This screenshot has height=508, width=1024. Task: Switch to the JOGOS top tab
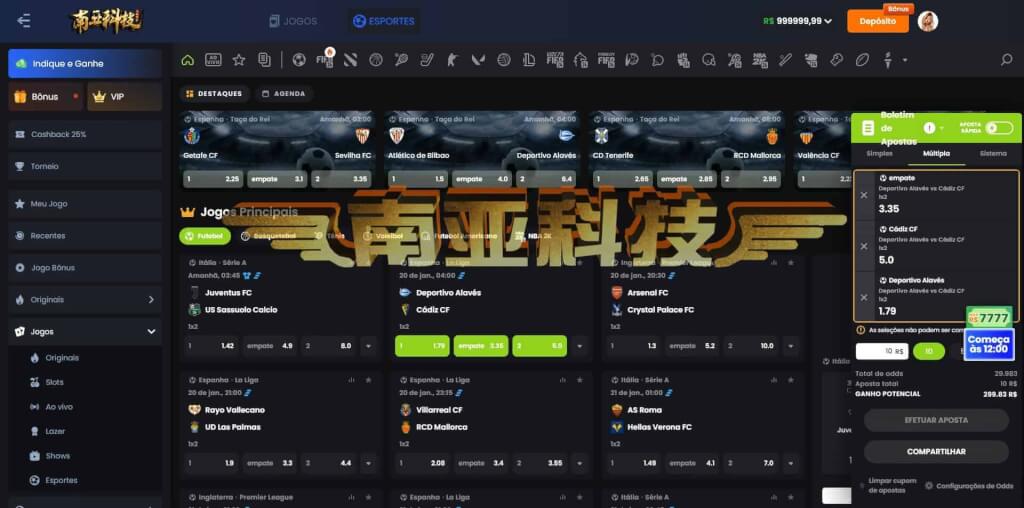293,21
